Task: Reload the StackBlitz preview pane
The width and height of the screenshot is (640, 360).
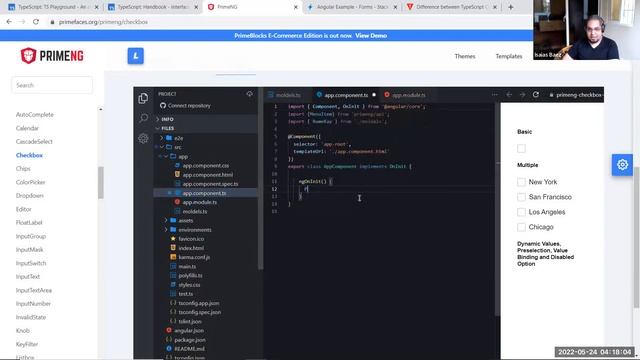Action: pos(536,95)
